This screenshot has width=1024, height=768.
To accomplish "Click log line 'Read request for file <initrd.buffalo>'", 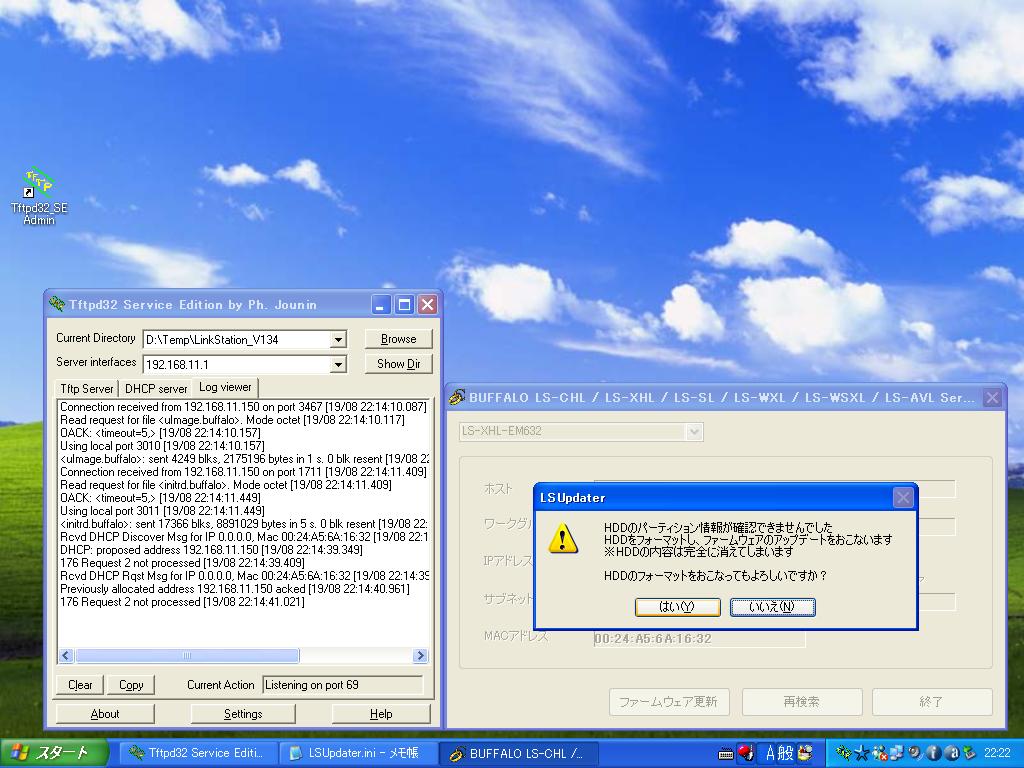I will 225,485.
